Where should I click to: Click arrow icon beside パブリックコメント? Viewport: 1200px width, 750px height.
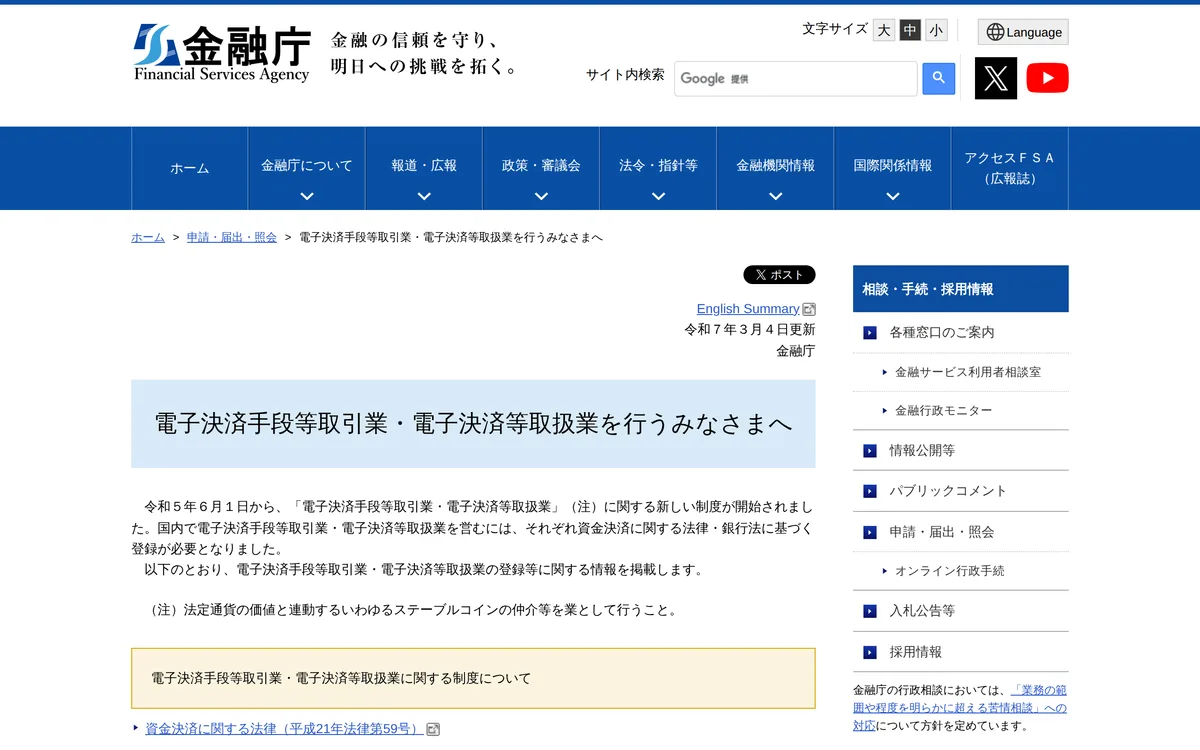pyautogui.click(x=870, y=491)
